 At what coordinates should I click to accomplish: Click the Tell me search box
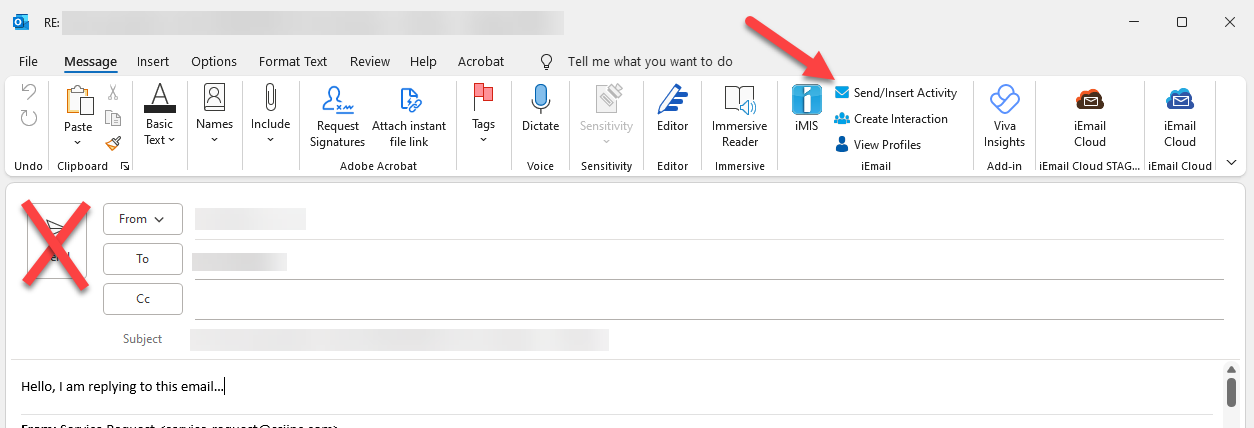pyautogui.click(x=649, y=62)
